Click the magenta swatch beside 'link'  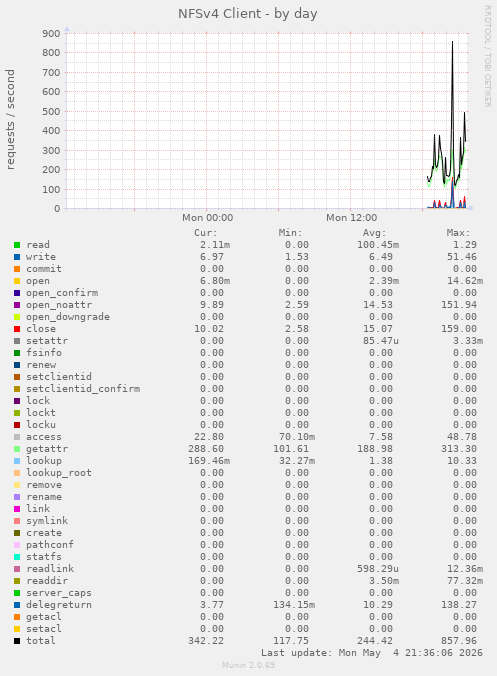(x=17, y=509)
